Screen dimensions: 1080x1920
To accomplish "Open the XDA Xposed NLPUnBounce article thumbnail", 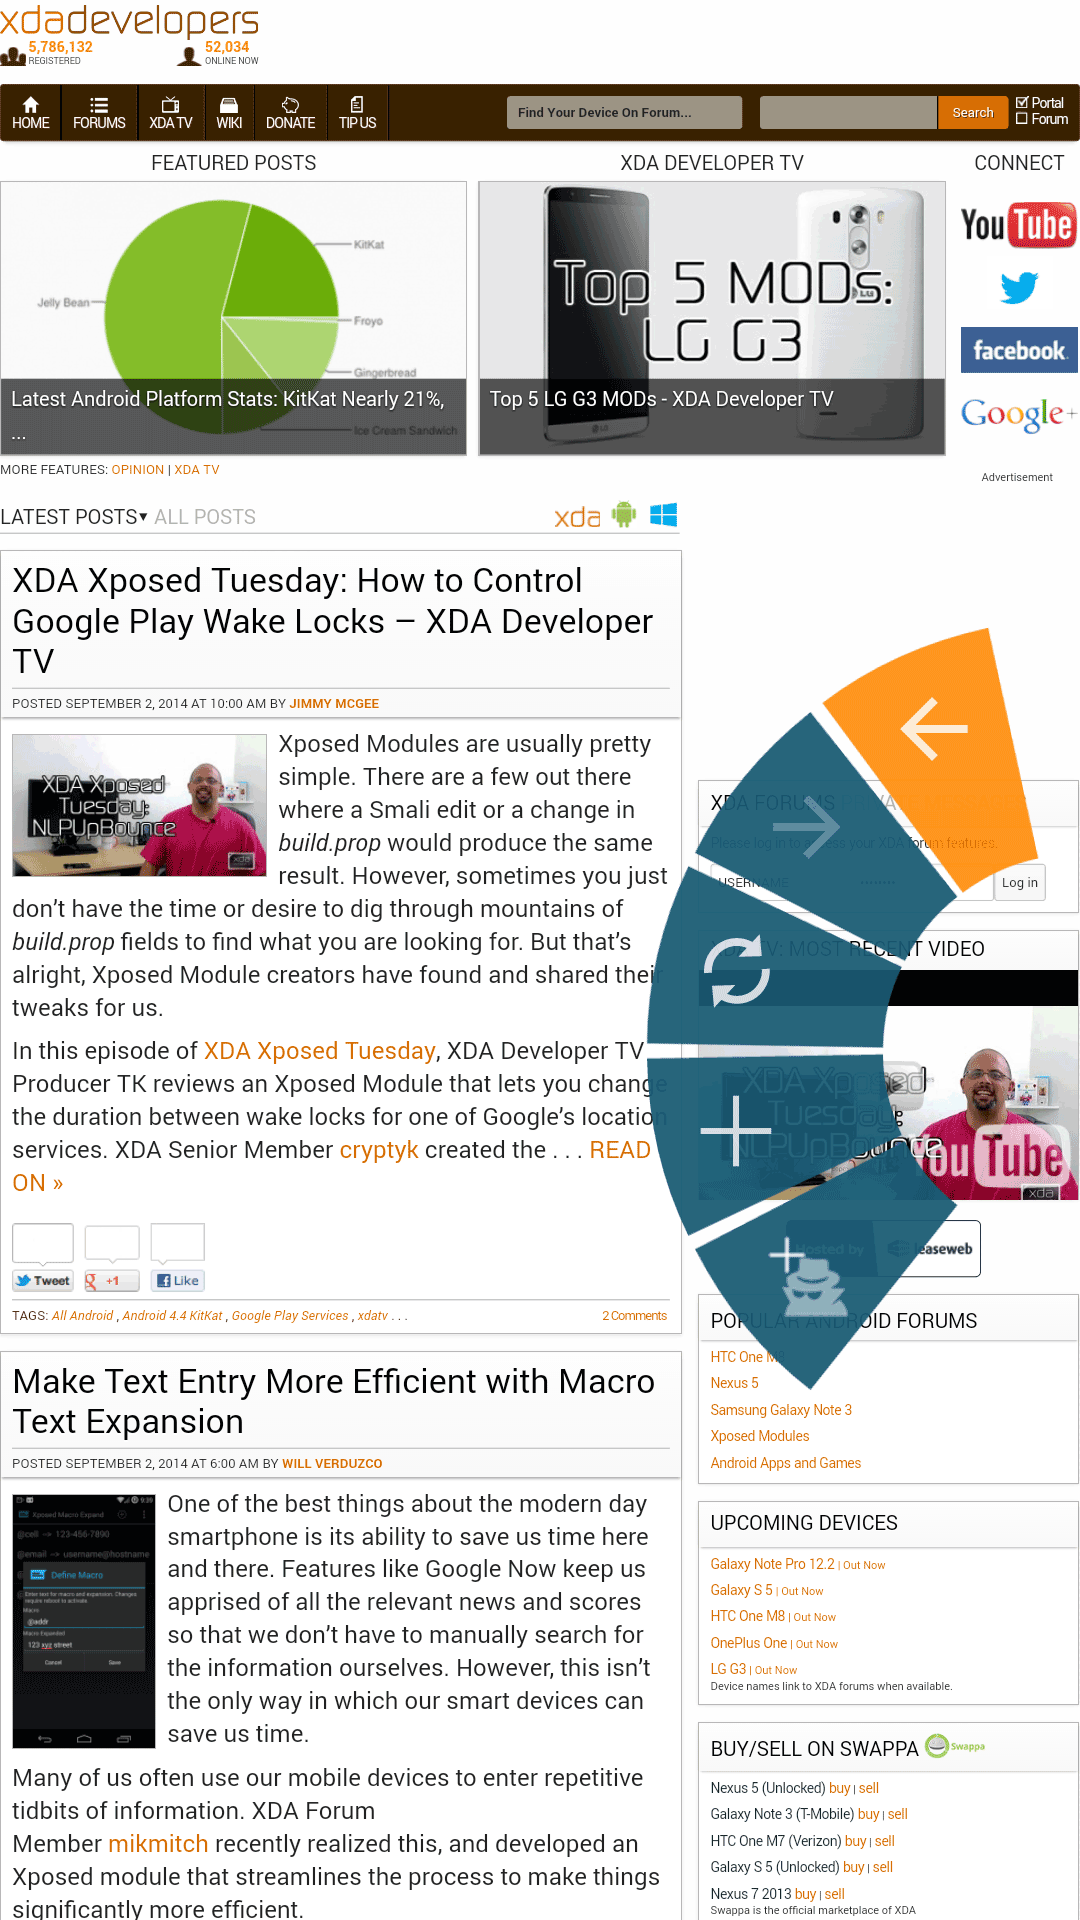I will tap(139, 805).
